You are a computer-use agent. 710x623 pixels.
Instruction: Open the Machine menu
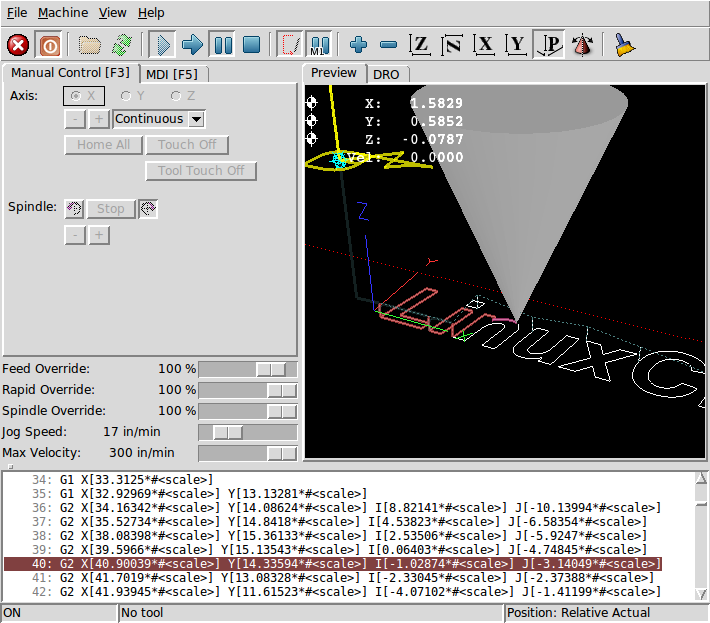[63, 13]
